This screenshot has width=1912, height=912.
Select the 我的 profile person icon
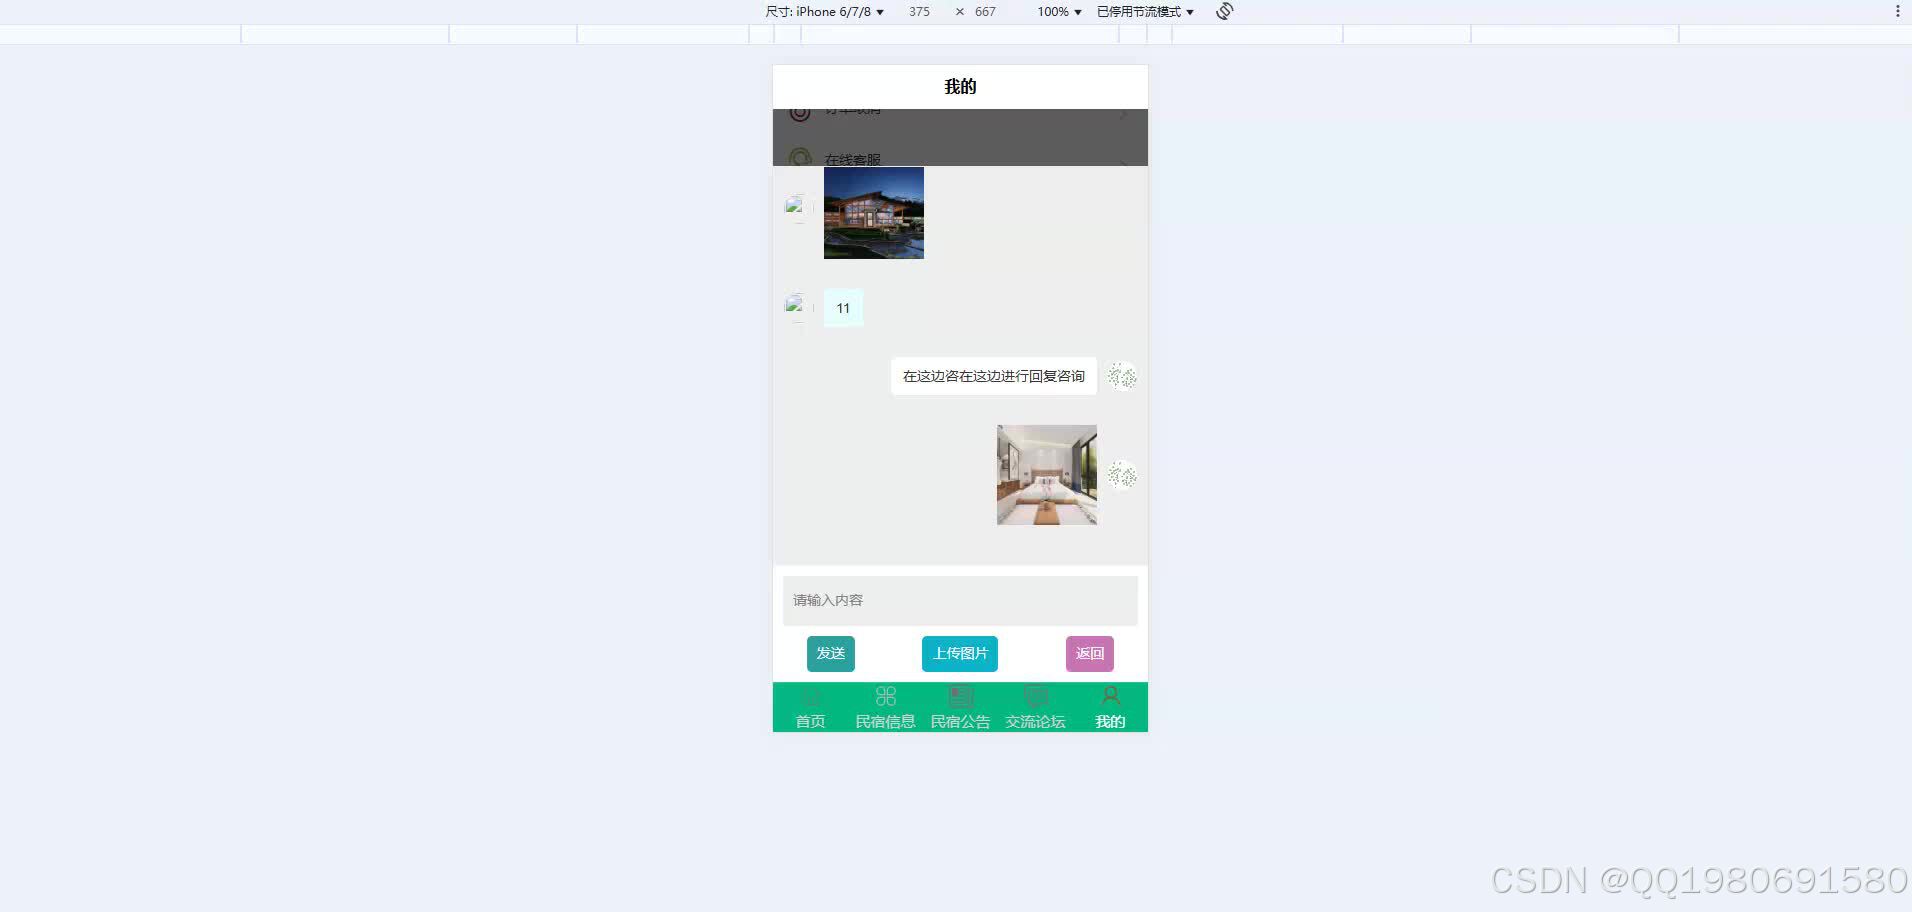click(1109, 695)
